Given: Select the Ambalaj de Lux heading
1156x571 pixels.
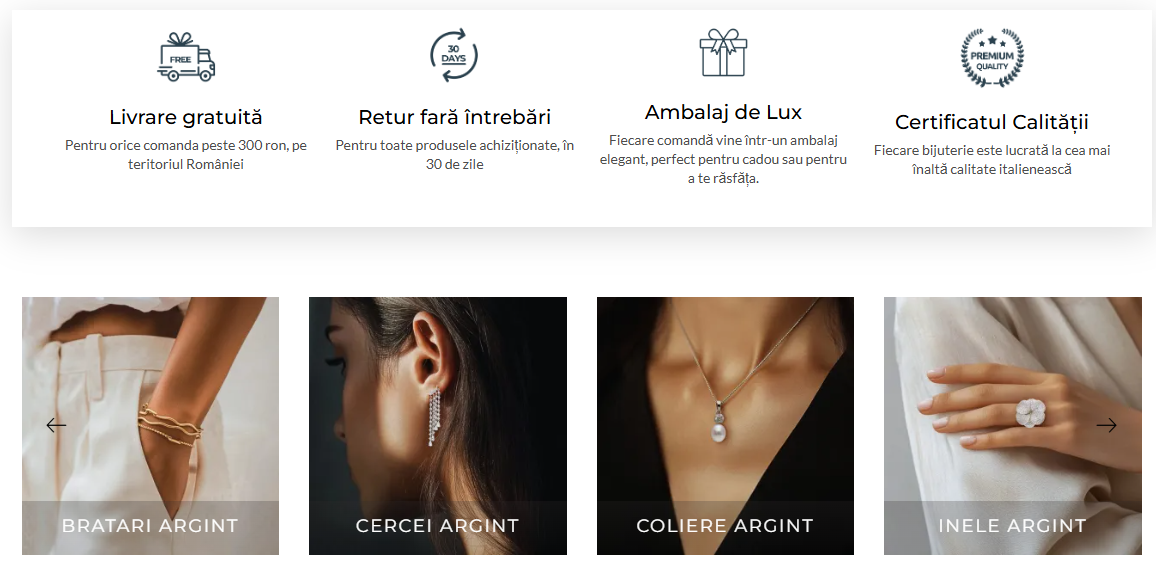Looking at the screenshot, I should click(723, 112).
